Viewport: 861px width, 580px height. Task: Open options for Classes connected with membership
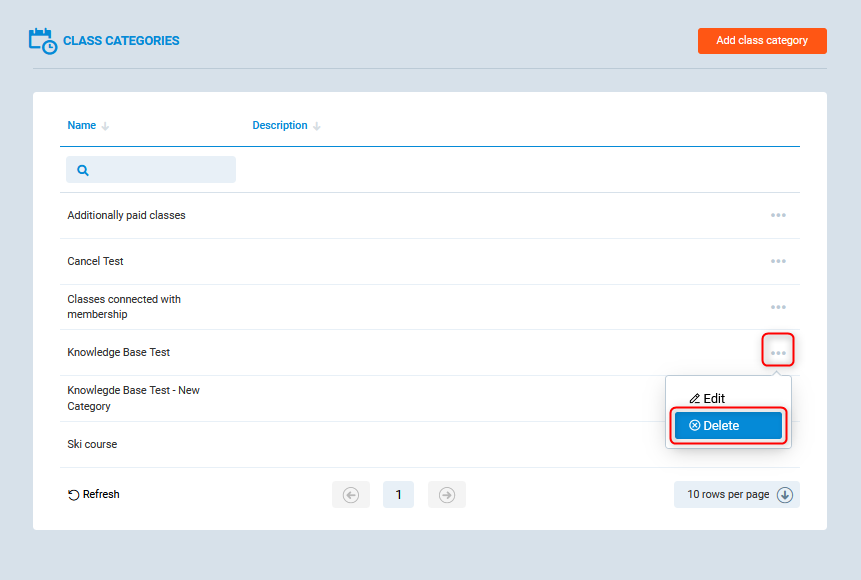(778, 307)
